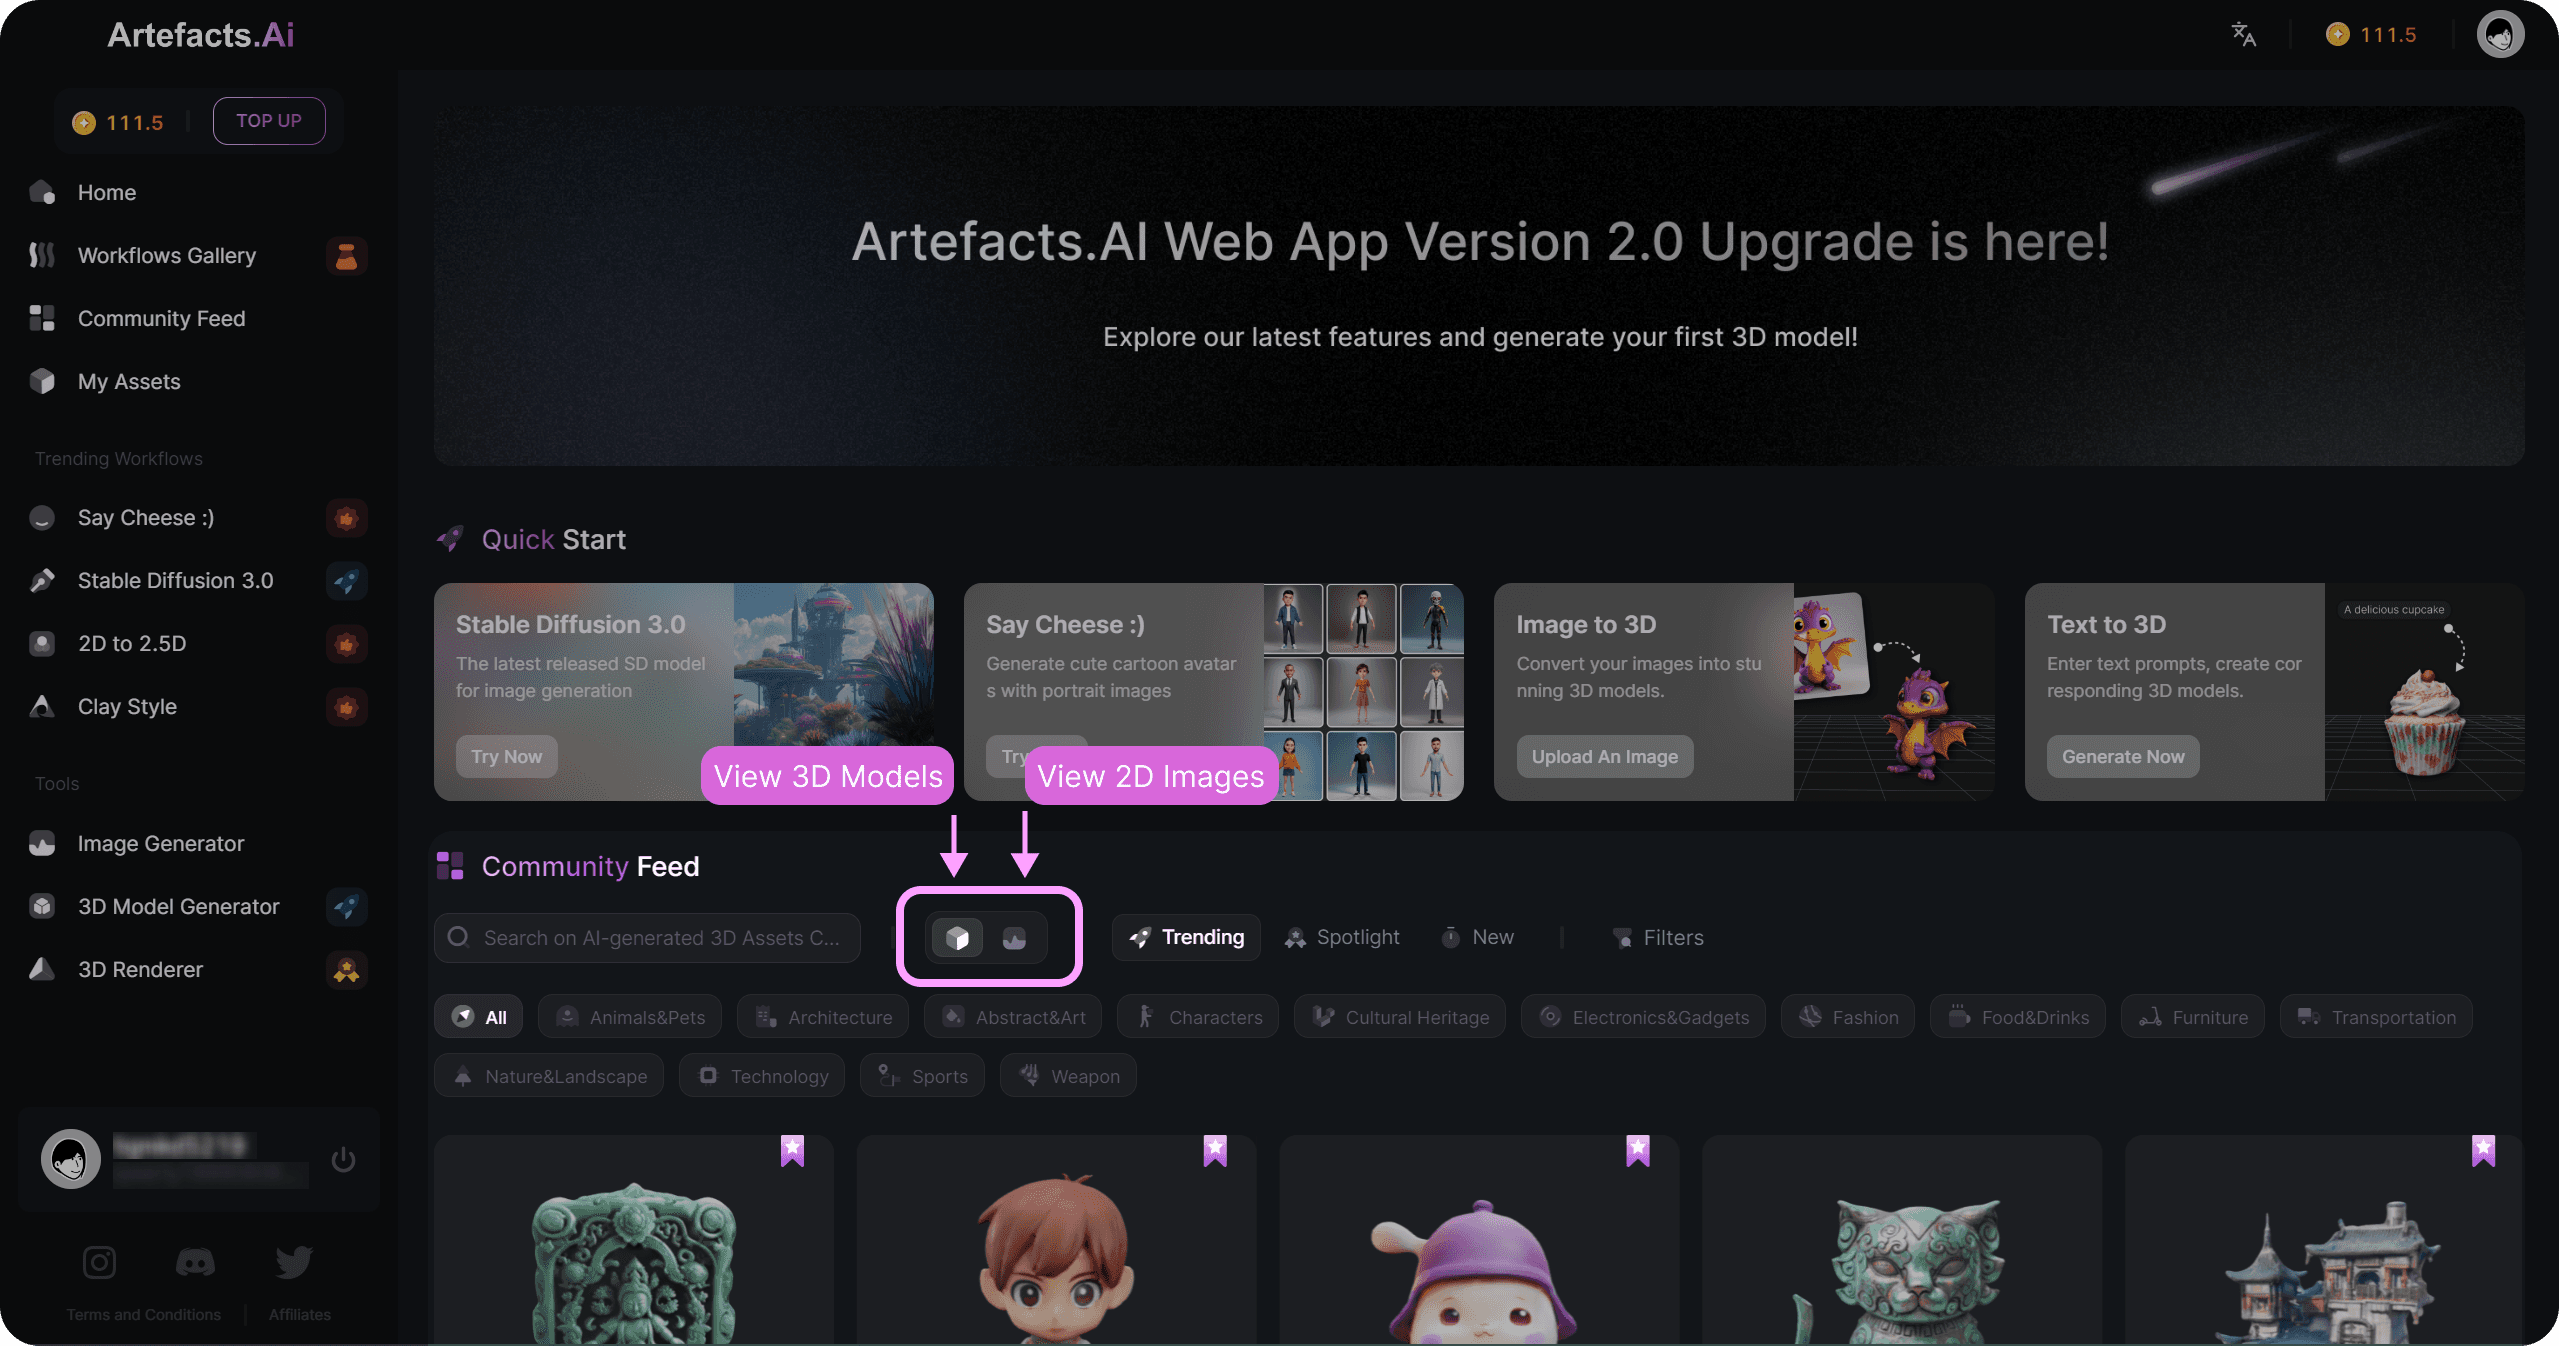Click the rocket badge beside 3D Model Generator
The image size is (2559, 1346).
point(346,907)
